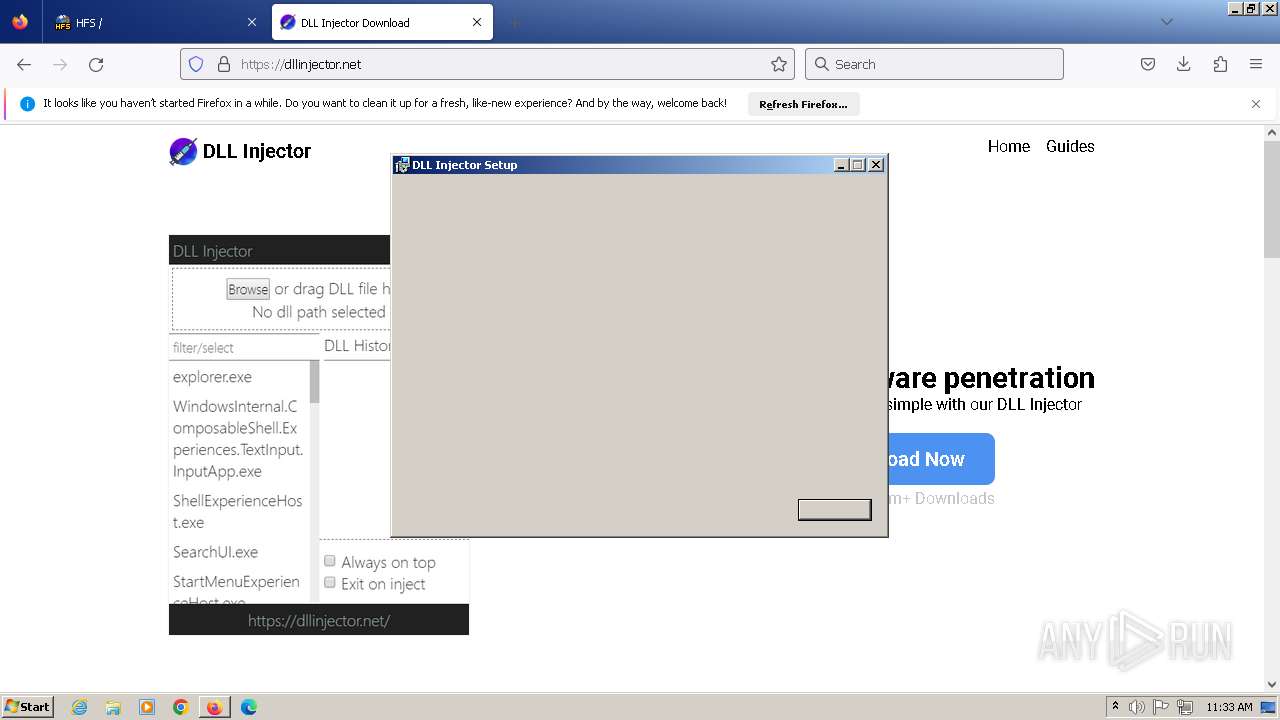The height and width of the screenshot is (720, 1280).
Task: Close the DLL Injector Download tab
Action: click(477, 22)
